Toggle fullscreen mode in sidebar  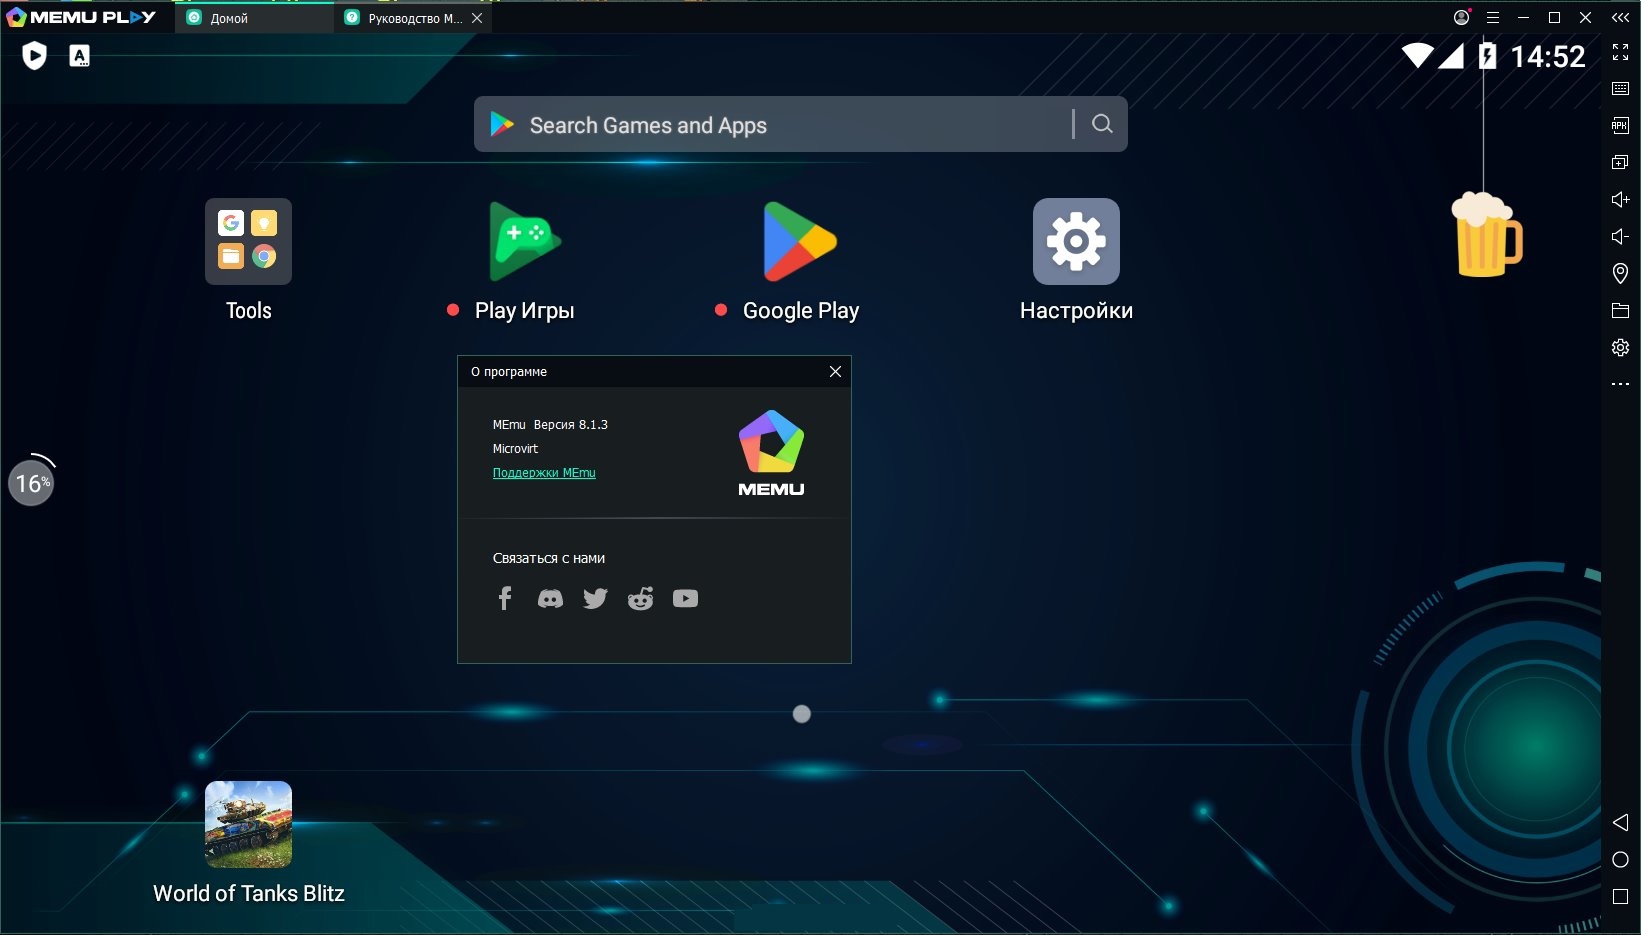(x=1621, y=52)
